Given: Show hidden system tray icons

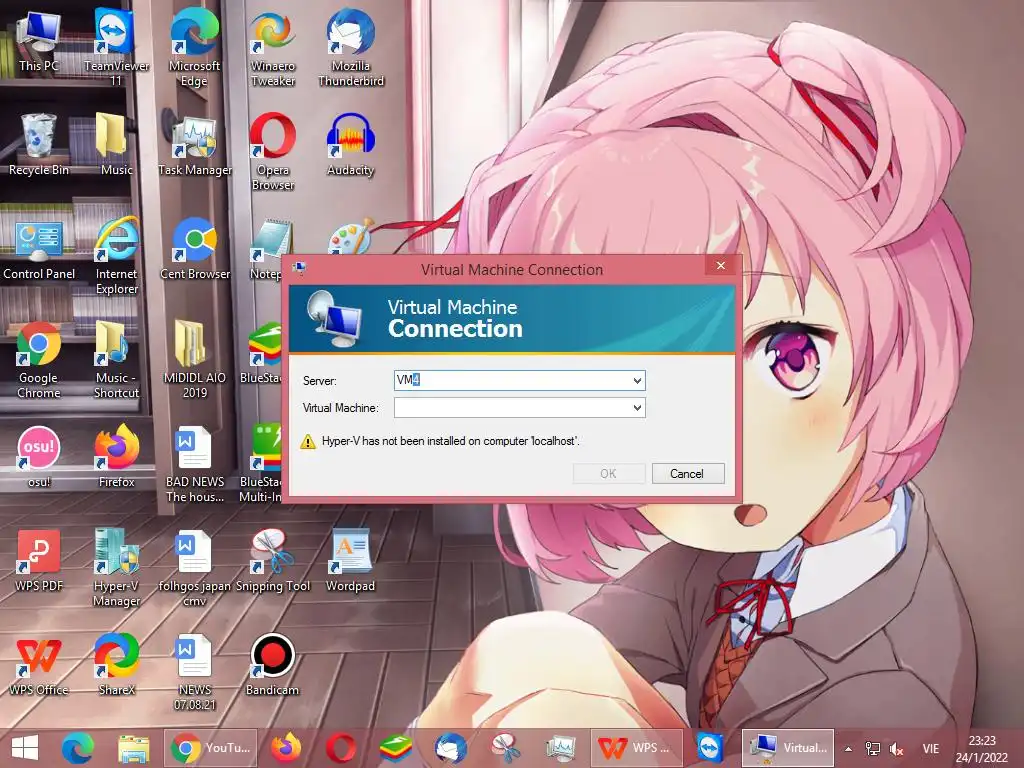Looking at the screenshot, I should 848,749.
